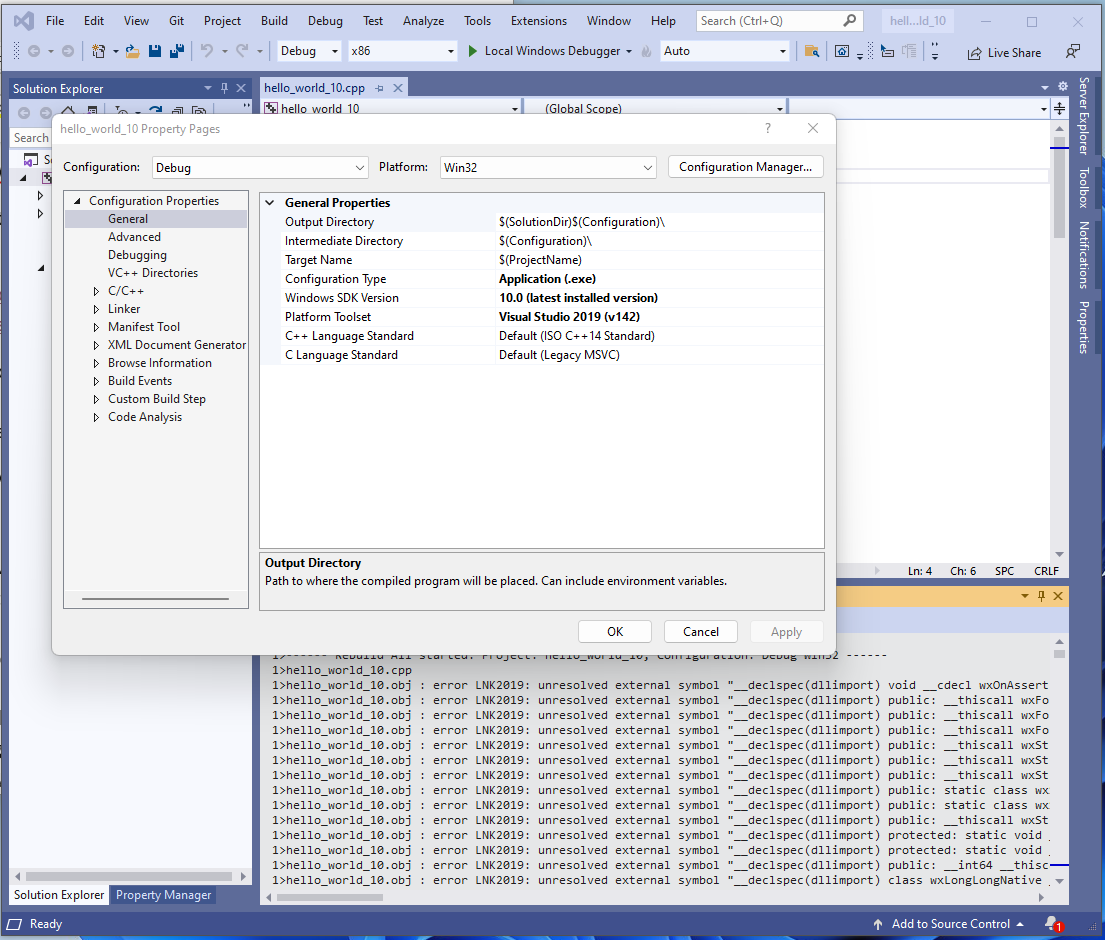Click the Live Share arrow icon
This screenshot has height=940, width=1105.
pyautogui.click(x=974, y=53)
